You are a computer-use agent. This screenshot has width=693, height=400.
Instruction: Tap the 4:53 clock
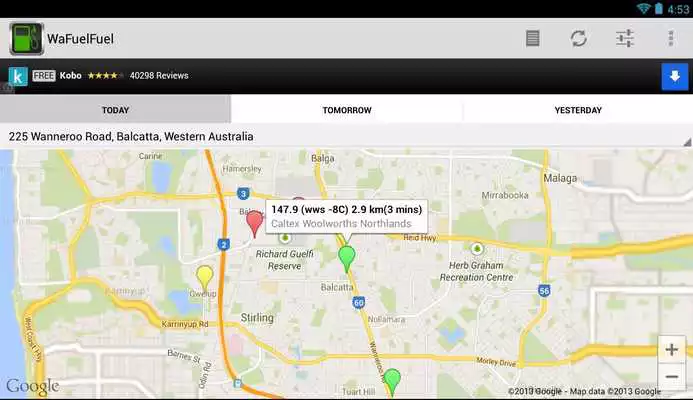click(x=678, y=9)
